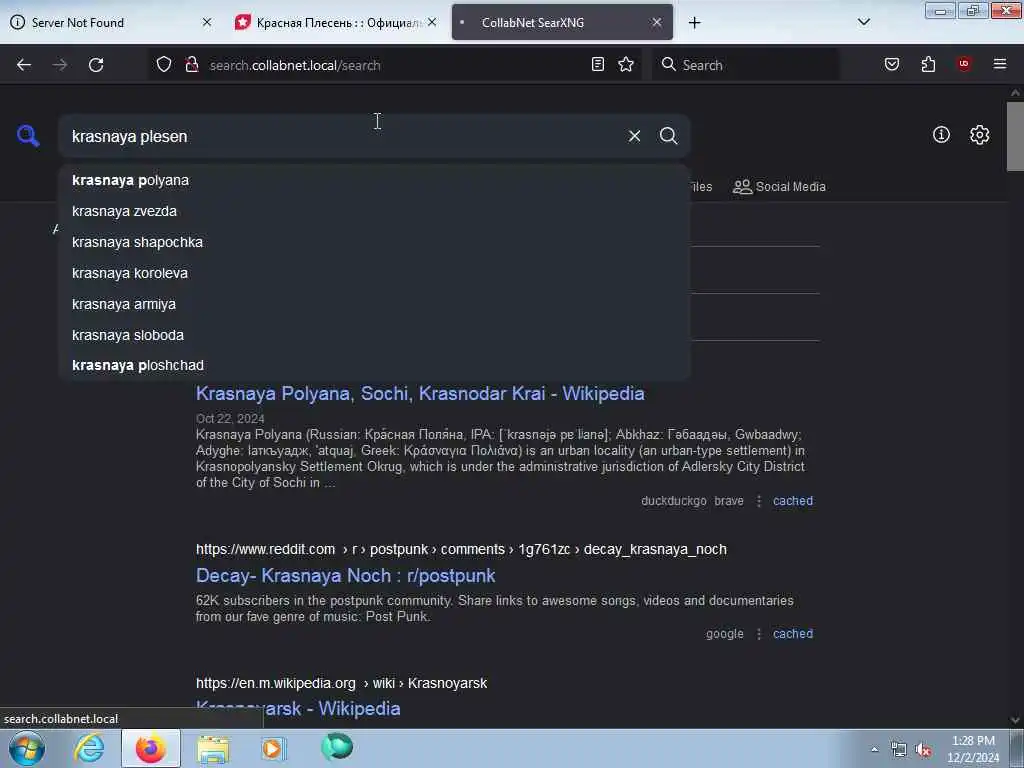The height and width of the screenshot is (768, 1024).
Task: Open the list all tabs dropdown
Action: (x=863, y=22)
